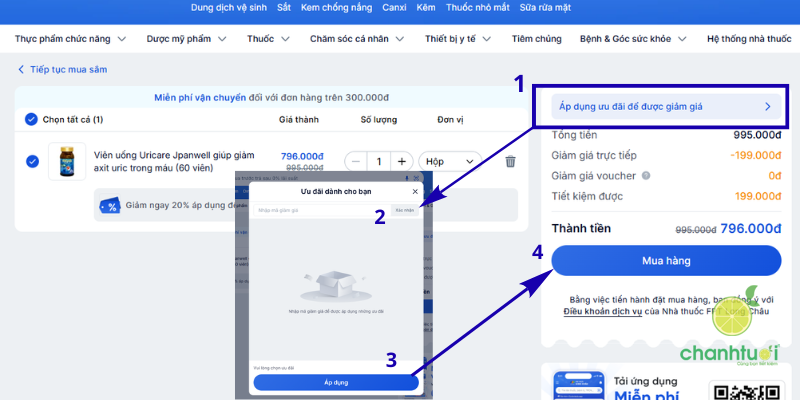
Task: Click the discount percent tag icon
Action: (109, 205)
